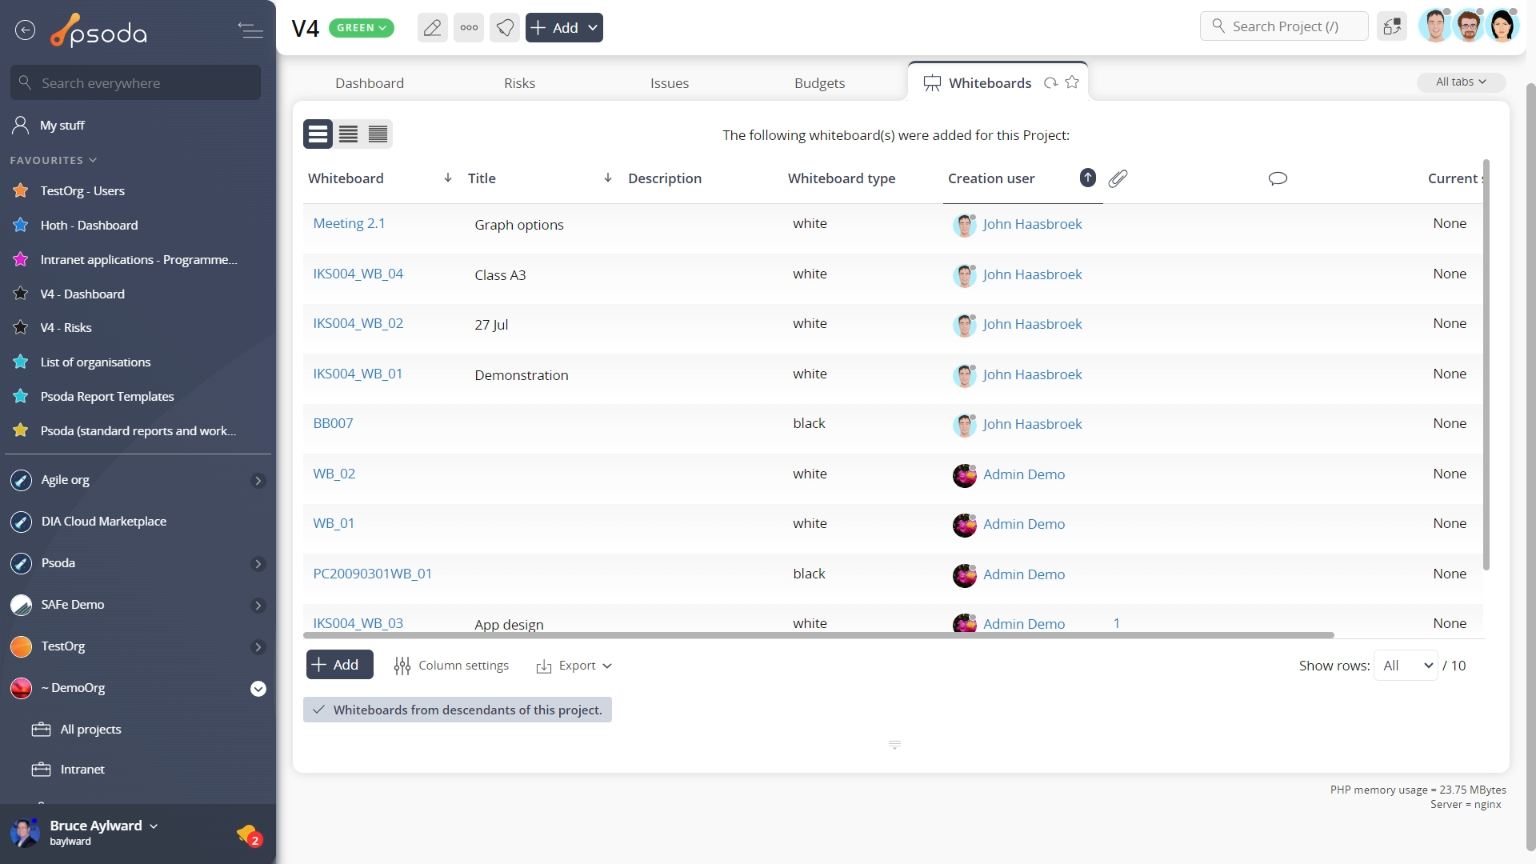Open the All projects briefcase item
The image size is (1536, 864).
(90, 729)
